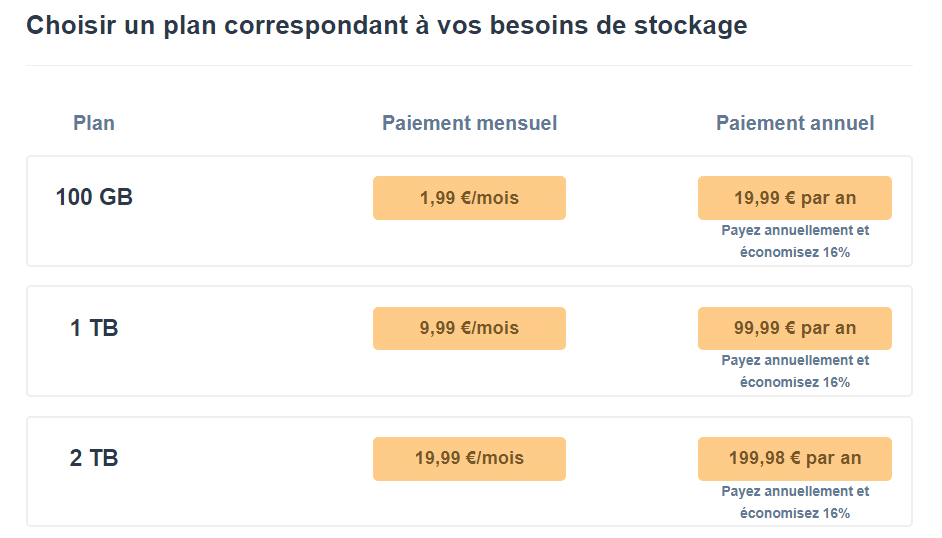
Task: Select the 9,99 €/mois monthly option
Action: point(469,328)
